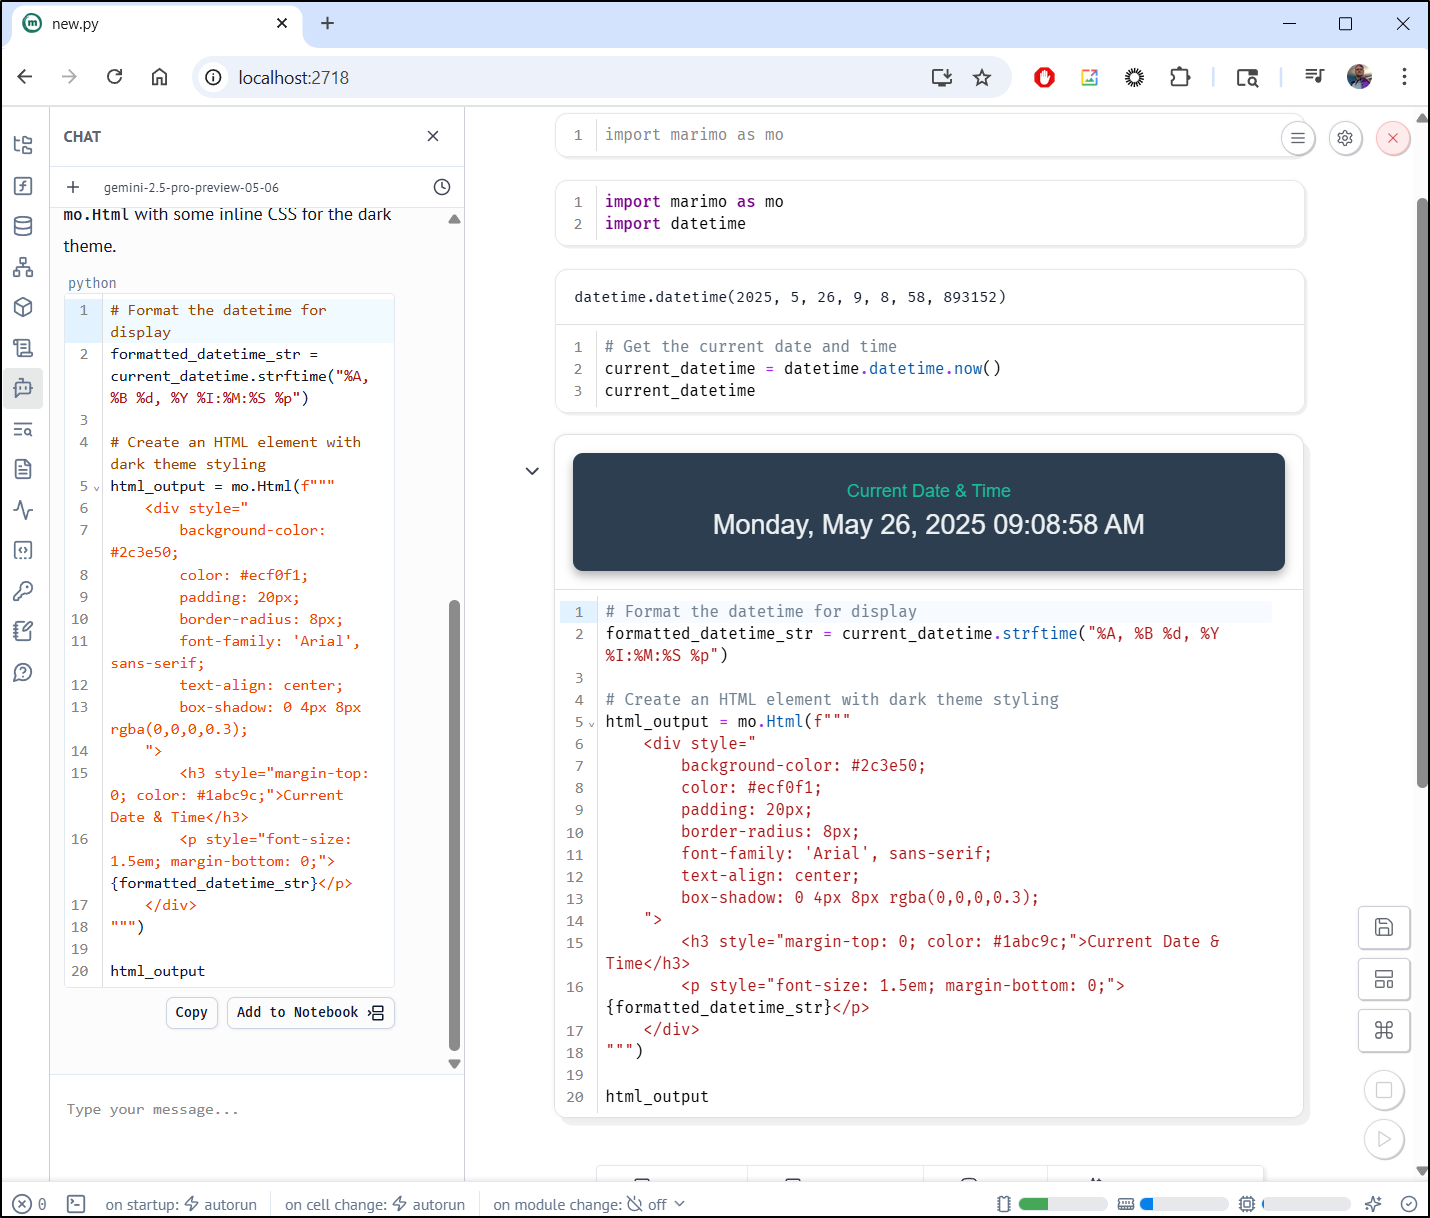Open the terminal icon in status bar
The width and height of the screenshot is (1430, 1218).
pyautogui.click(x=76, y=1204)
